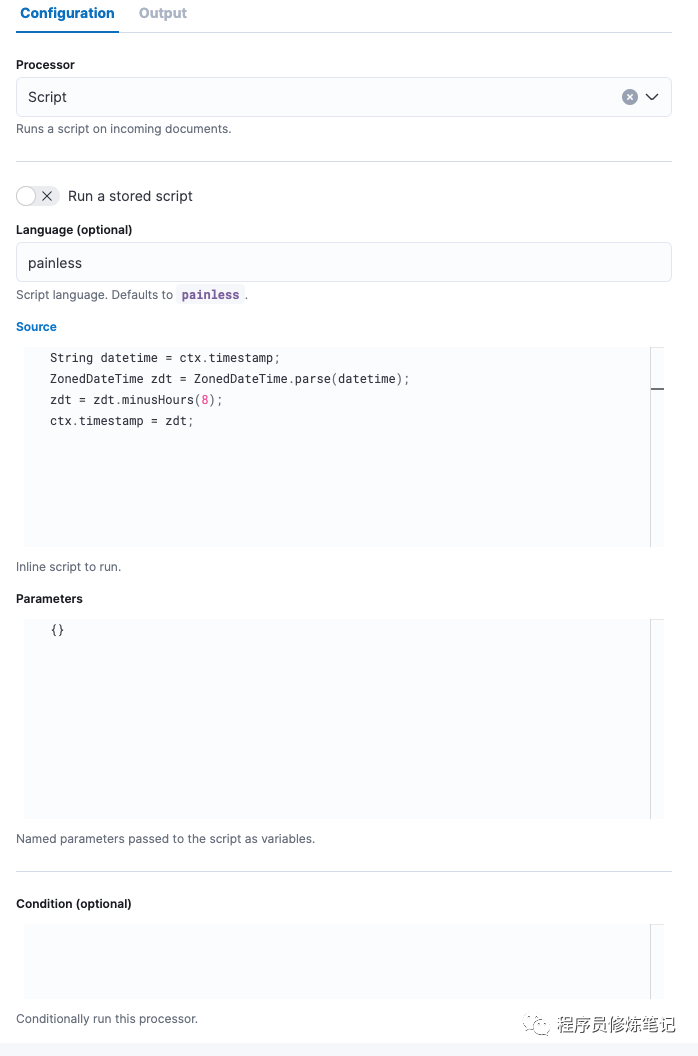The height and width of the screenshot is (1056, 698).
Task: Focus the Condition editor area
Action: click(x=336, y=961)
